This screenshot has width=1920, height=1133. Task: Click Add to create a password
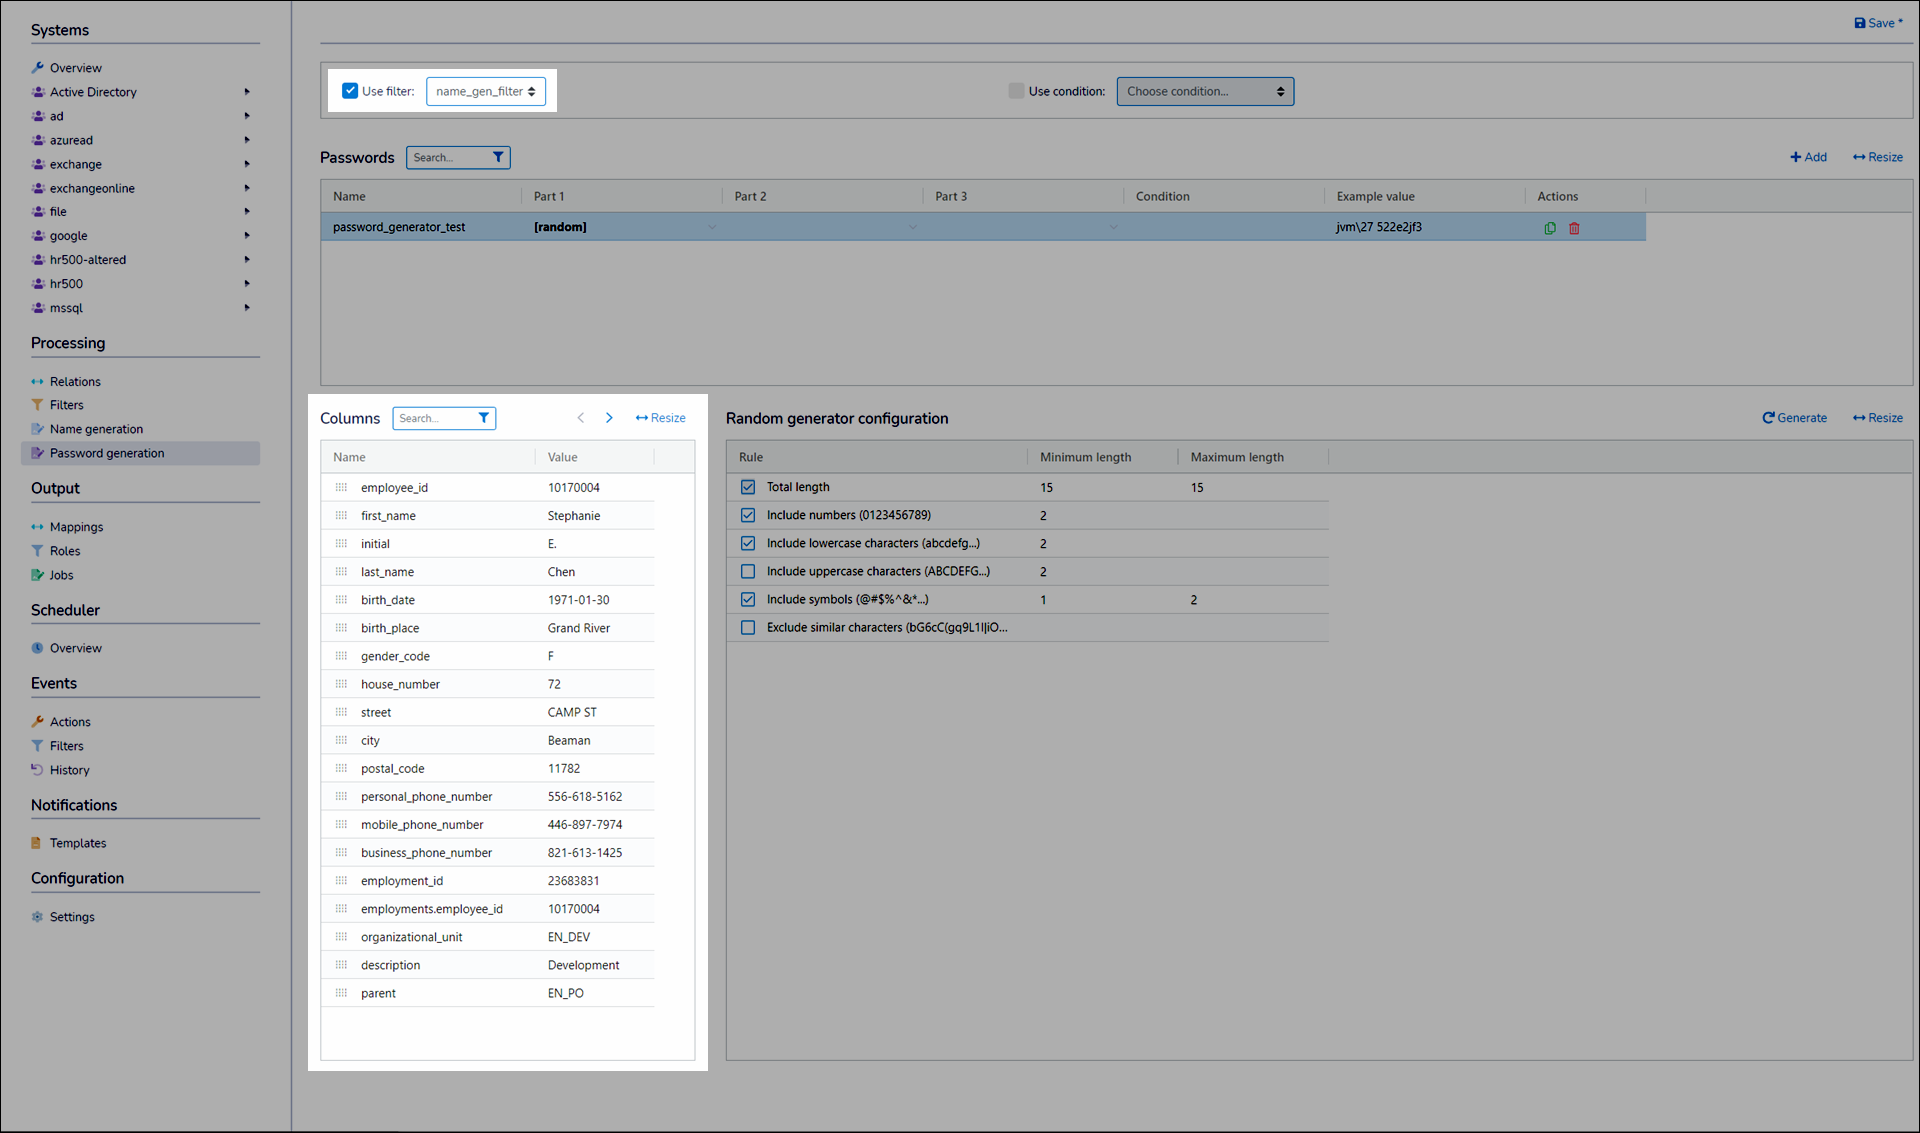pos(1808,157)
